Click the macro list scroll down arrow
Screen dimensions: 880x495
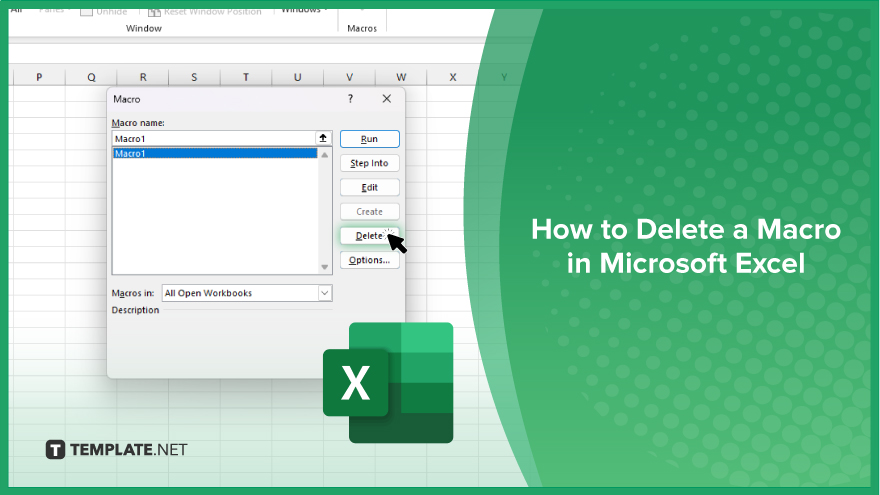pyautogui.click(x=324, y=267)
